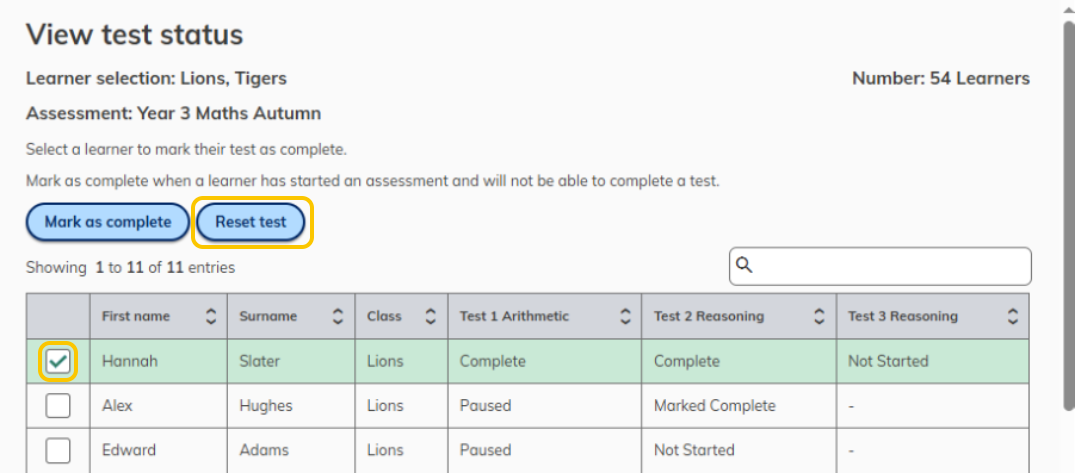Click Hannah's Test 1 Complete cell
The image size is (1075, 473).
(544, 361)
